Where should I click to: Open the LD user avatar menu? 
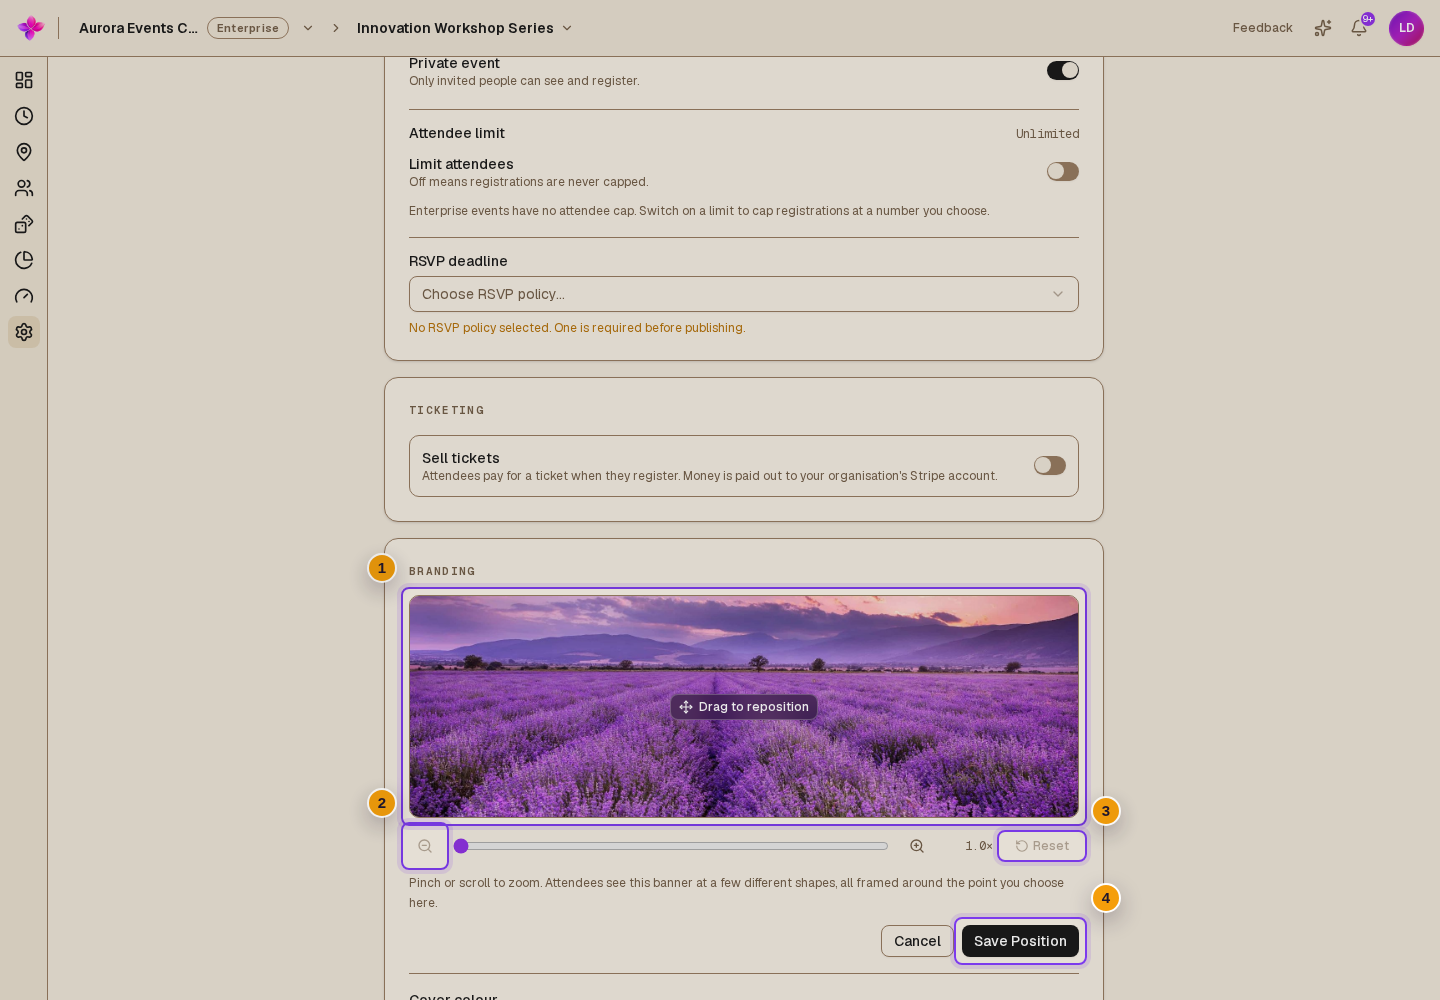[1406, 28]
